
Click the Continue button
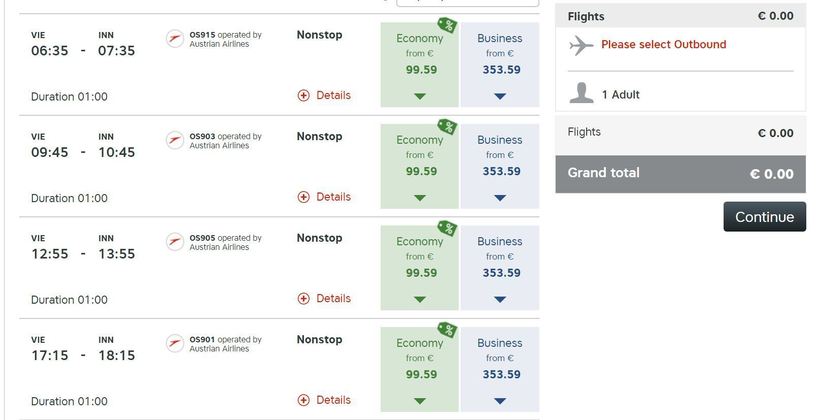click(x=765, y=217)
